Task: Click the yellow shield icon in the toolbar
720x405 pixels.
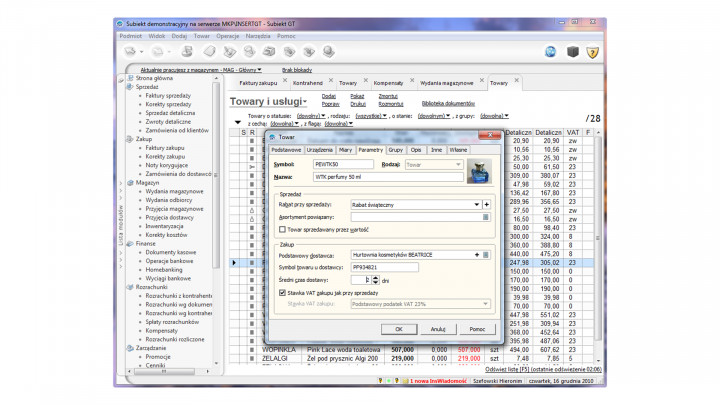Action: pyautogui.click(x=592, y=51)
